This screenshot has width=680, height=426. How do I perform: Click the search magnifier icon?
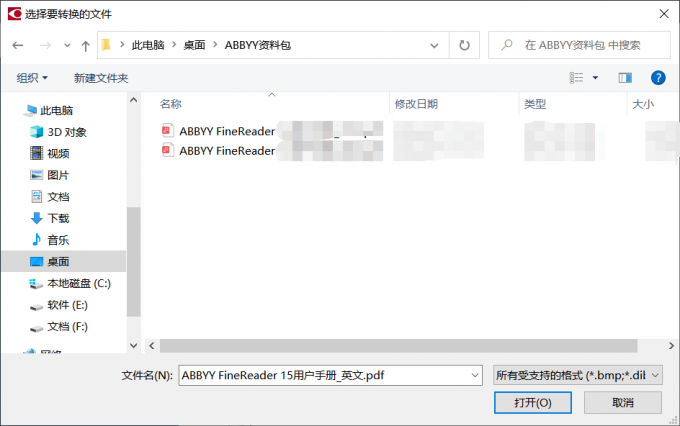[507, 45]
